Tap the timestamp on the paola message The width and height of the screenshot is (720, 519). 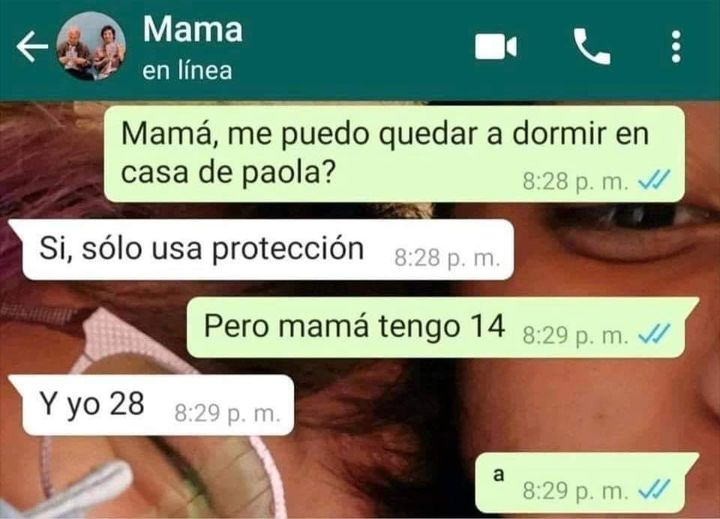[x=575, y=181]
